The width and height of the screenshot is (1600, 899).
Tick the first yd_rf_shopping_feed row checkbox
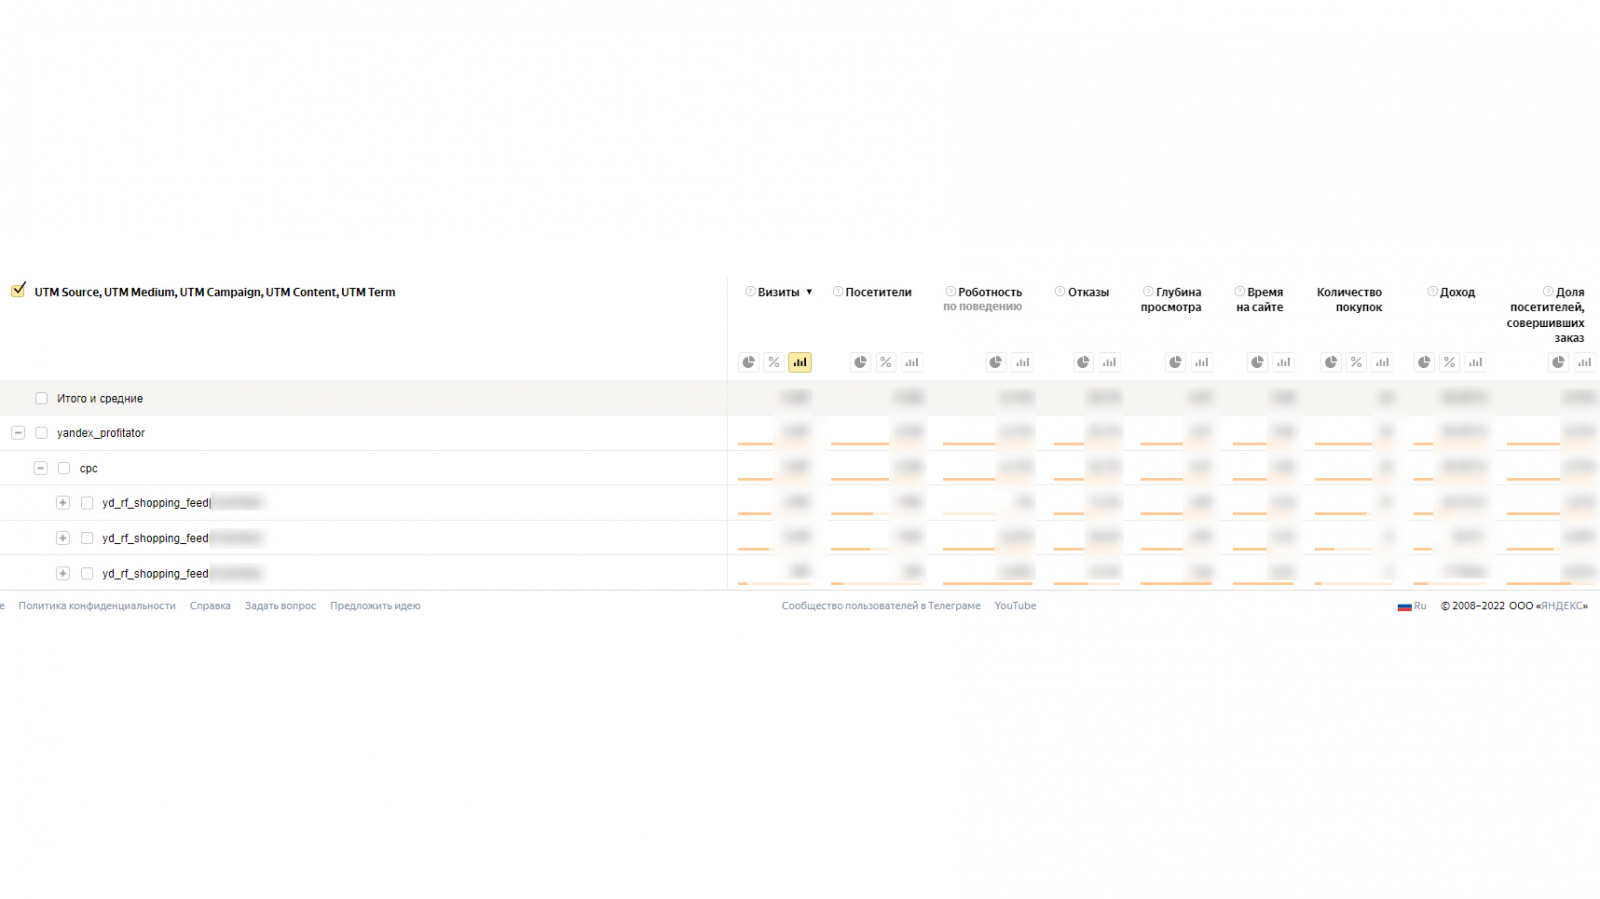(87, 503)
